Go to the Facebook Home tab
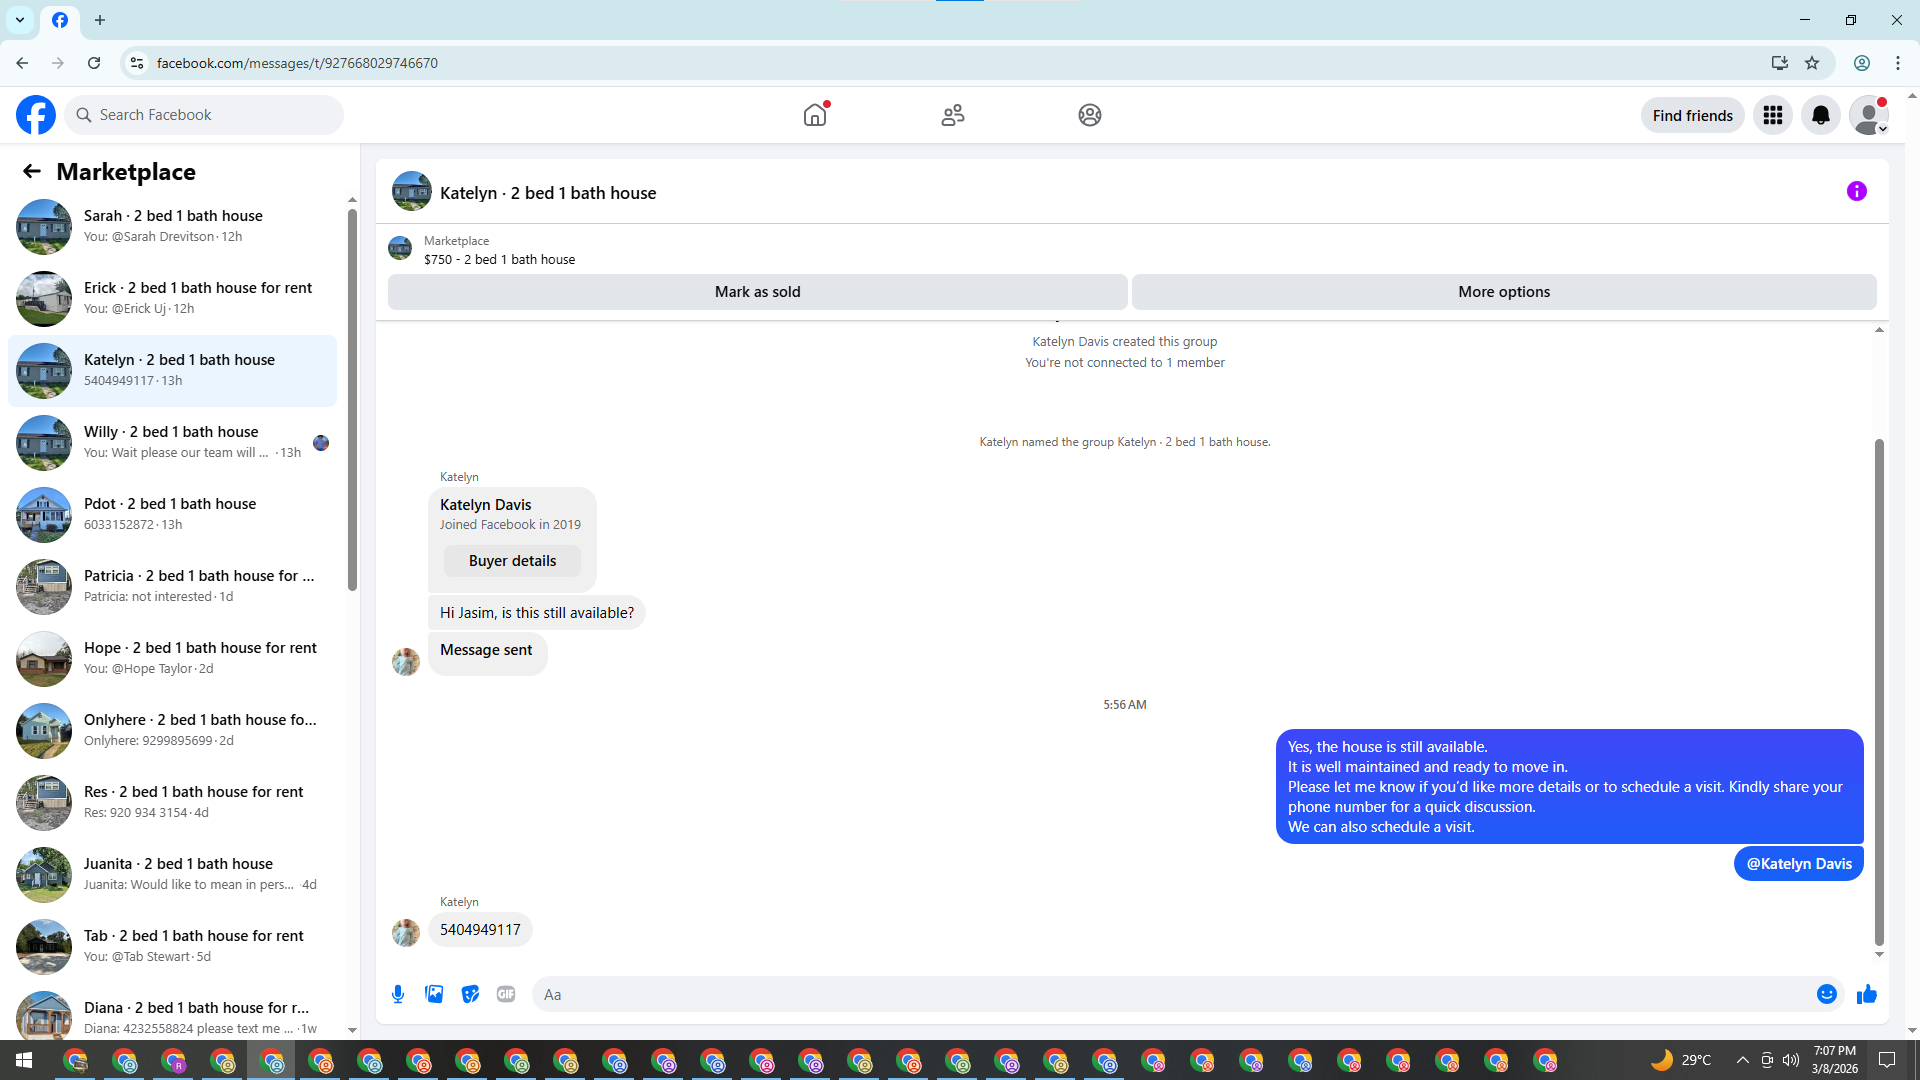Screen dimensions: 1920x1080 (815, 115)
